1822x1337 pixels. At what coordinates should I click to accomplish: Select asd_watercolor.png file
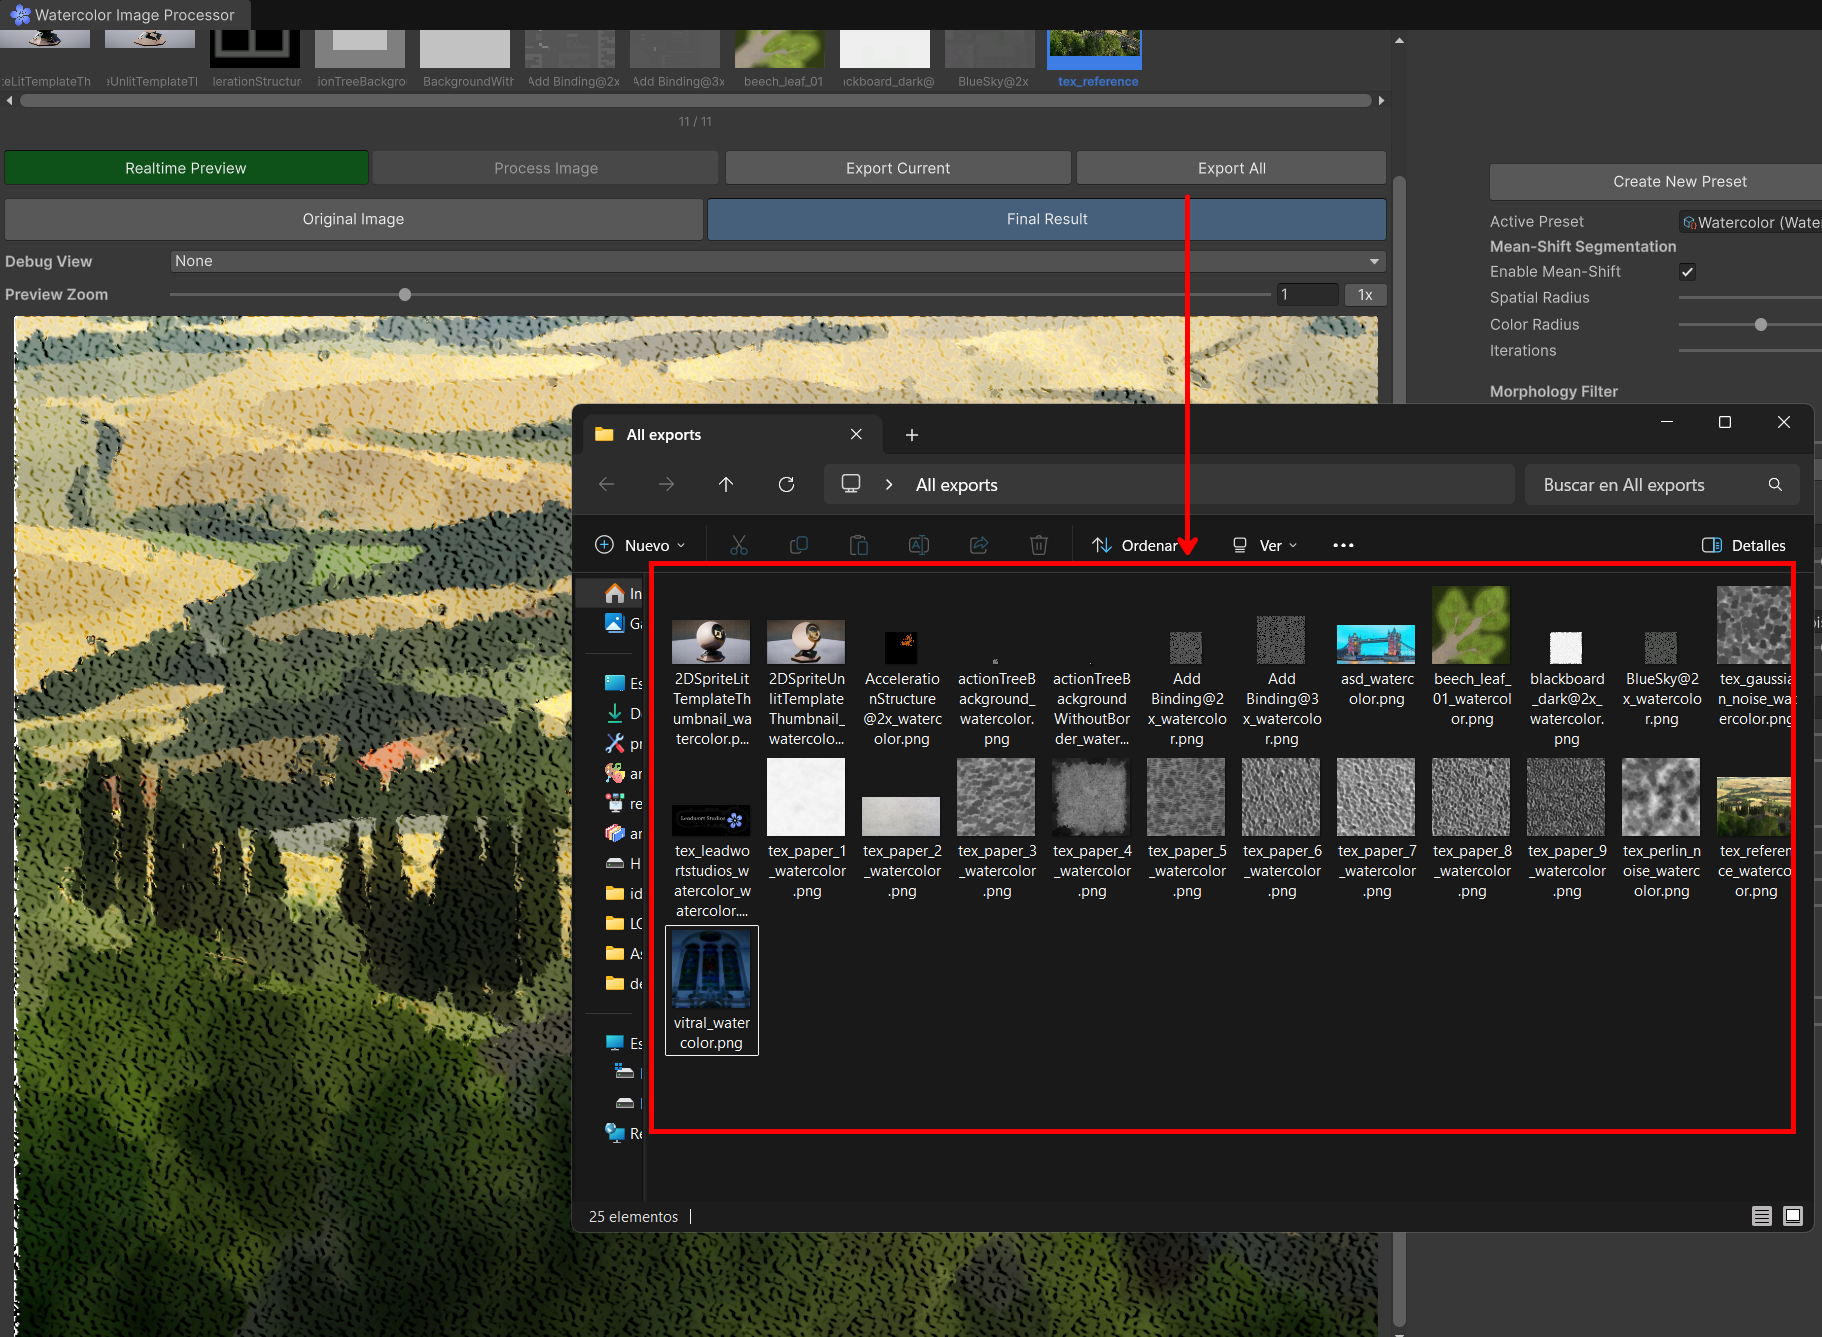point(1376,665)
